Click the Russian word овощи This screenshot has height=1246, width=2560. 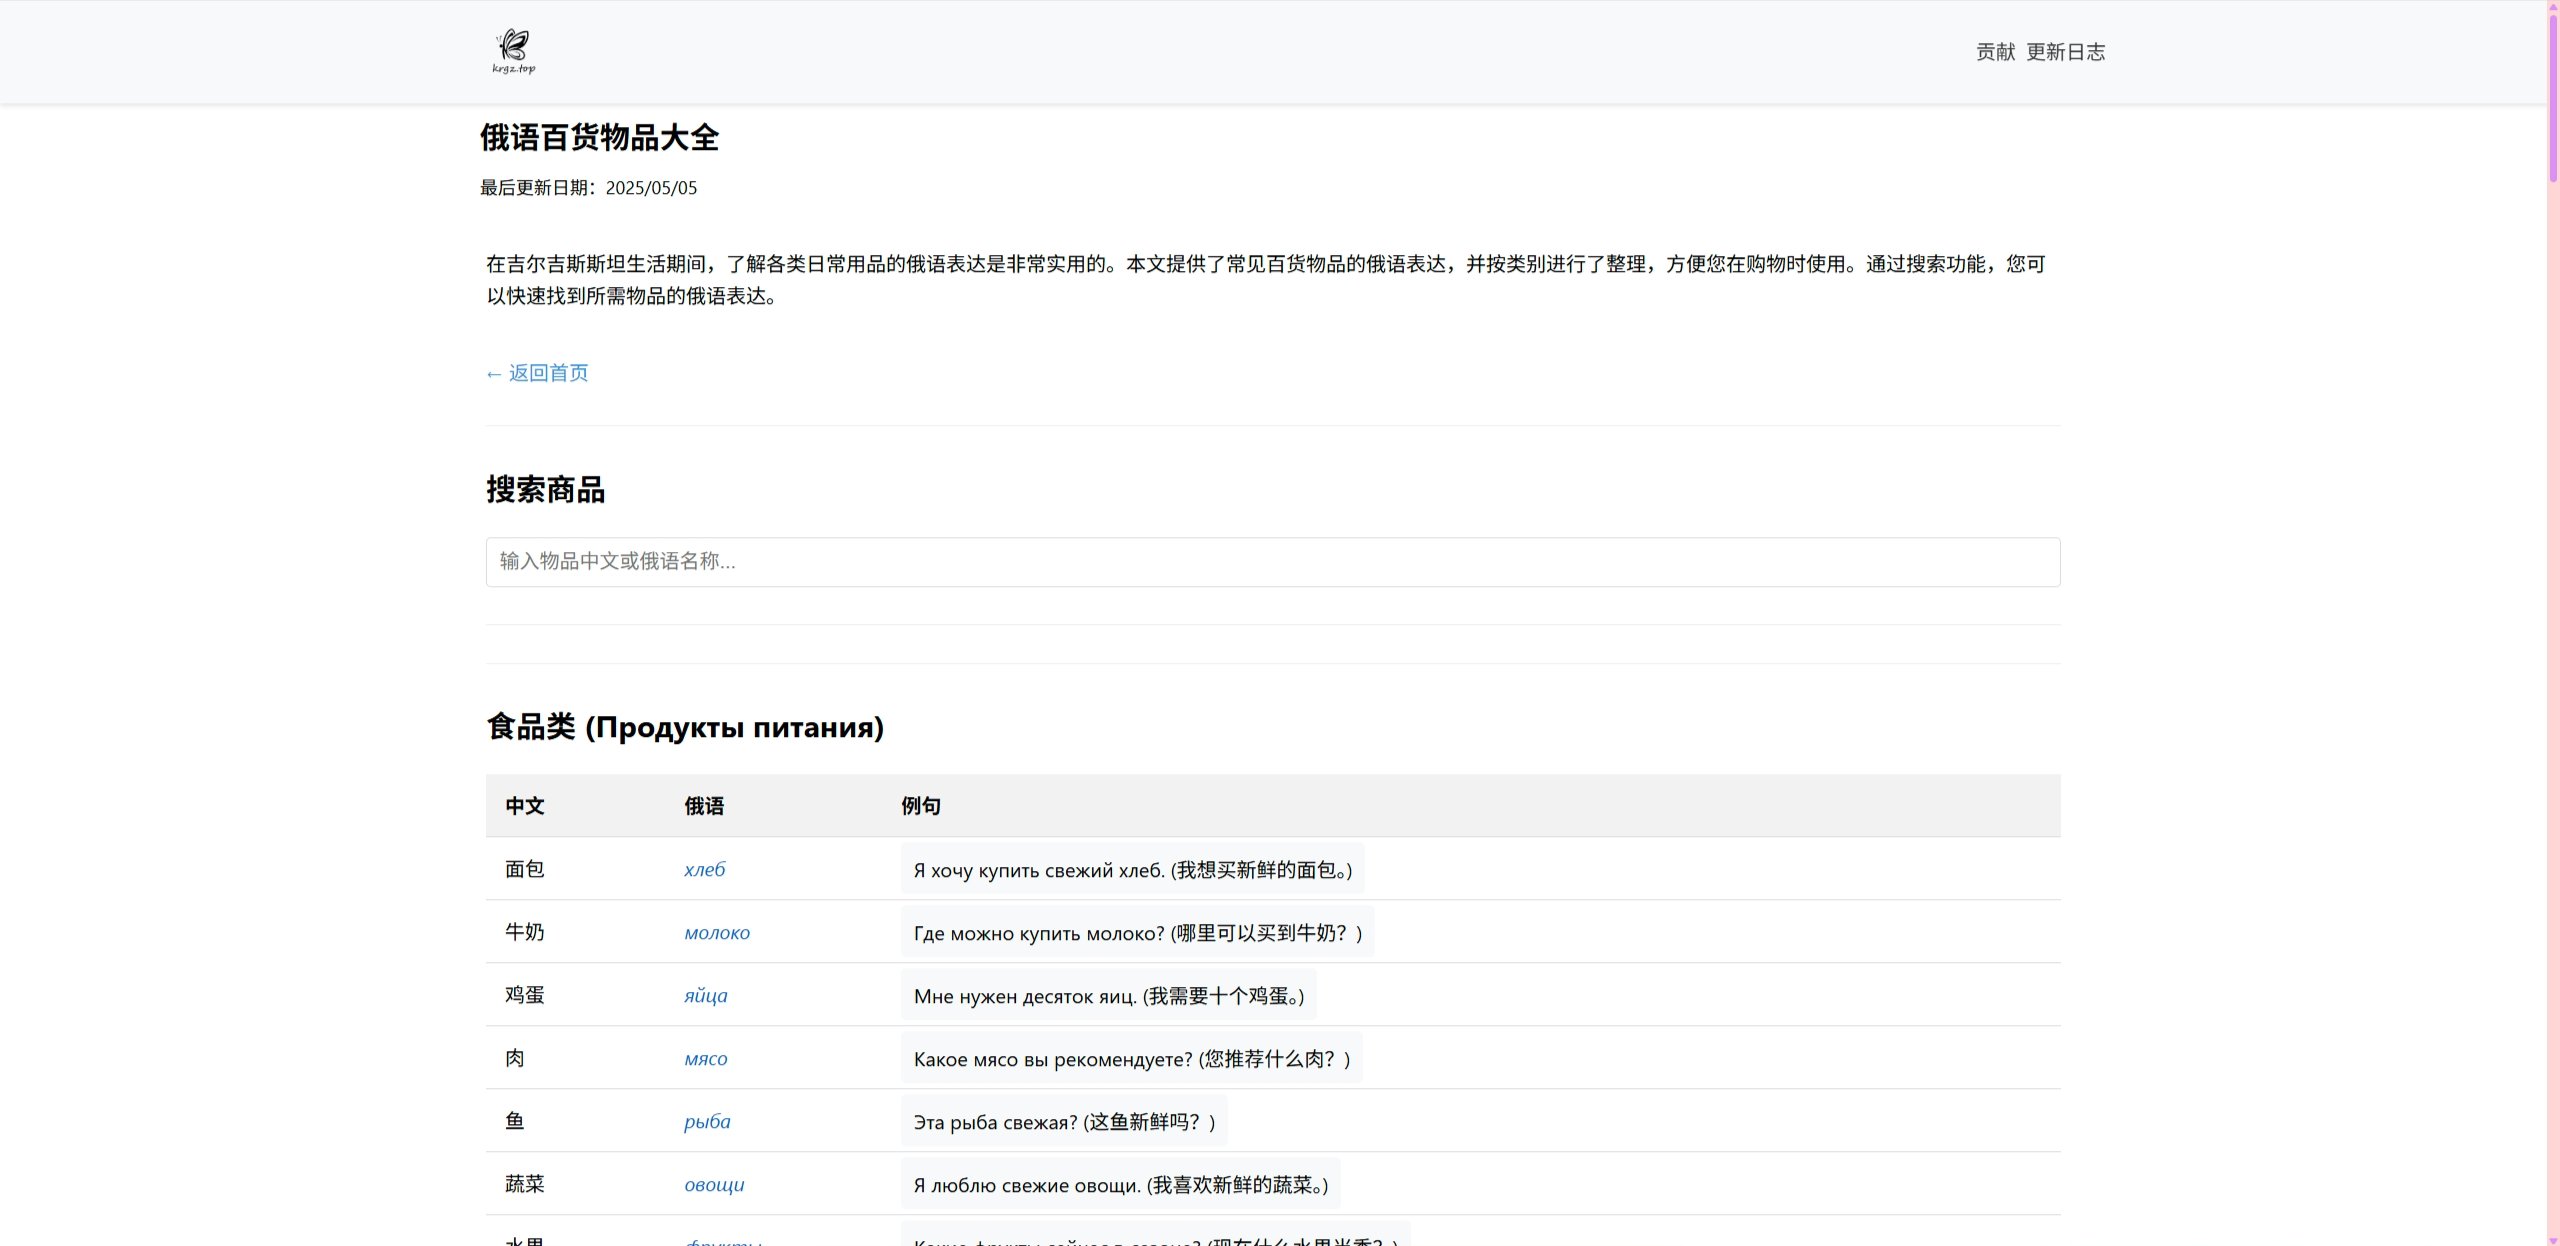pyautogui.click(x=714, y=1185)
